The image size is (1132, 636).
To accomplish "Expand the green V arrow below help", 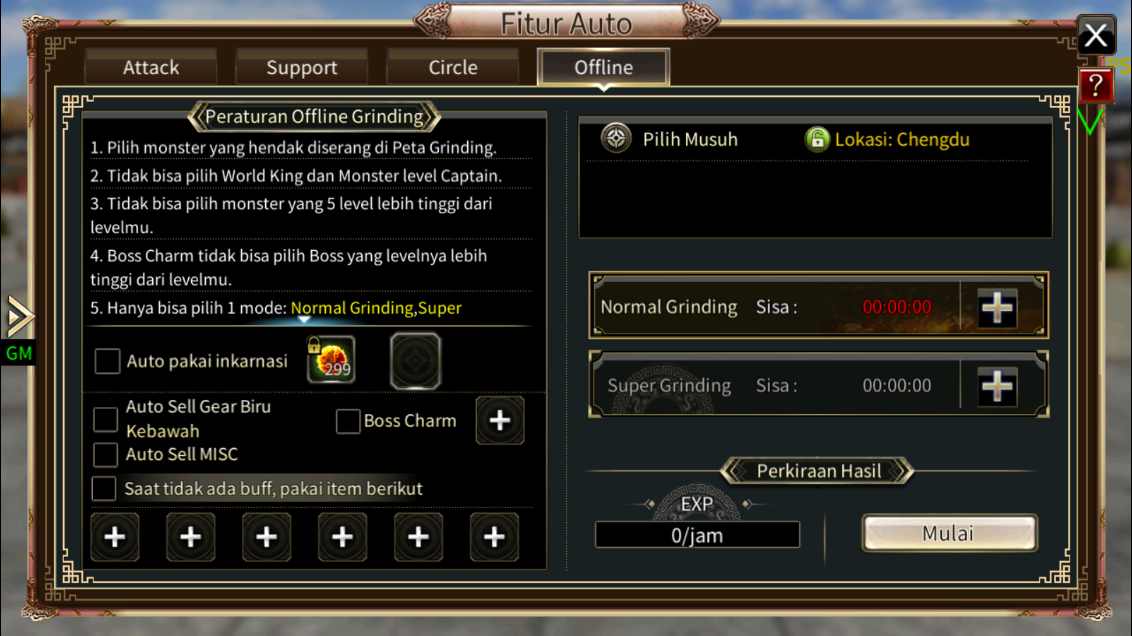I will tap(1090, 121).
